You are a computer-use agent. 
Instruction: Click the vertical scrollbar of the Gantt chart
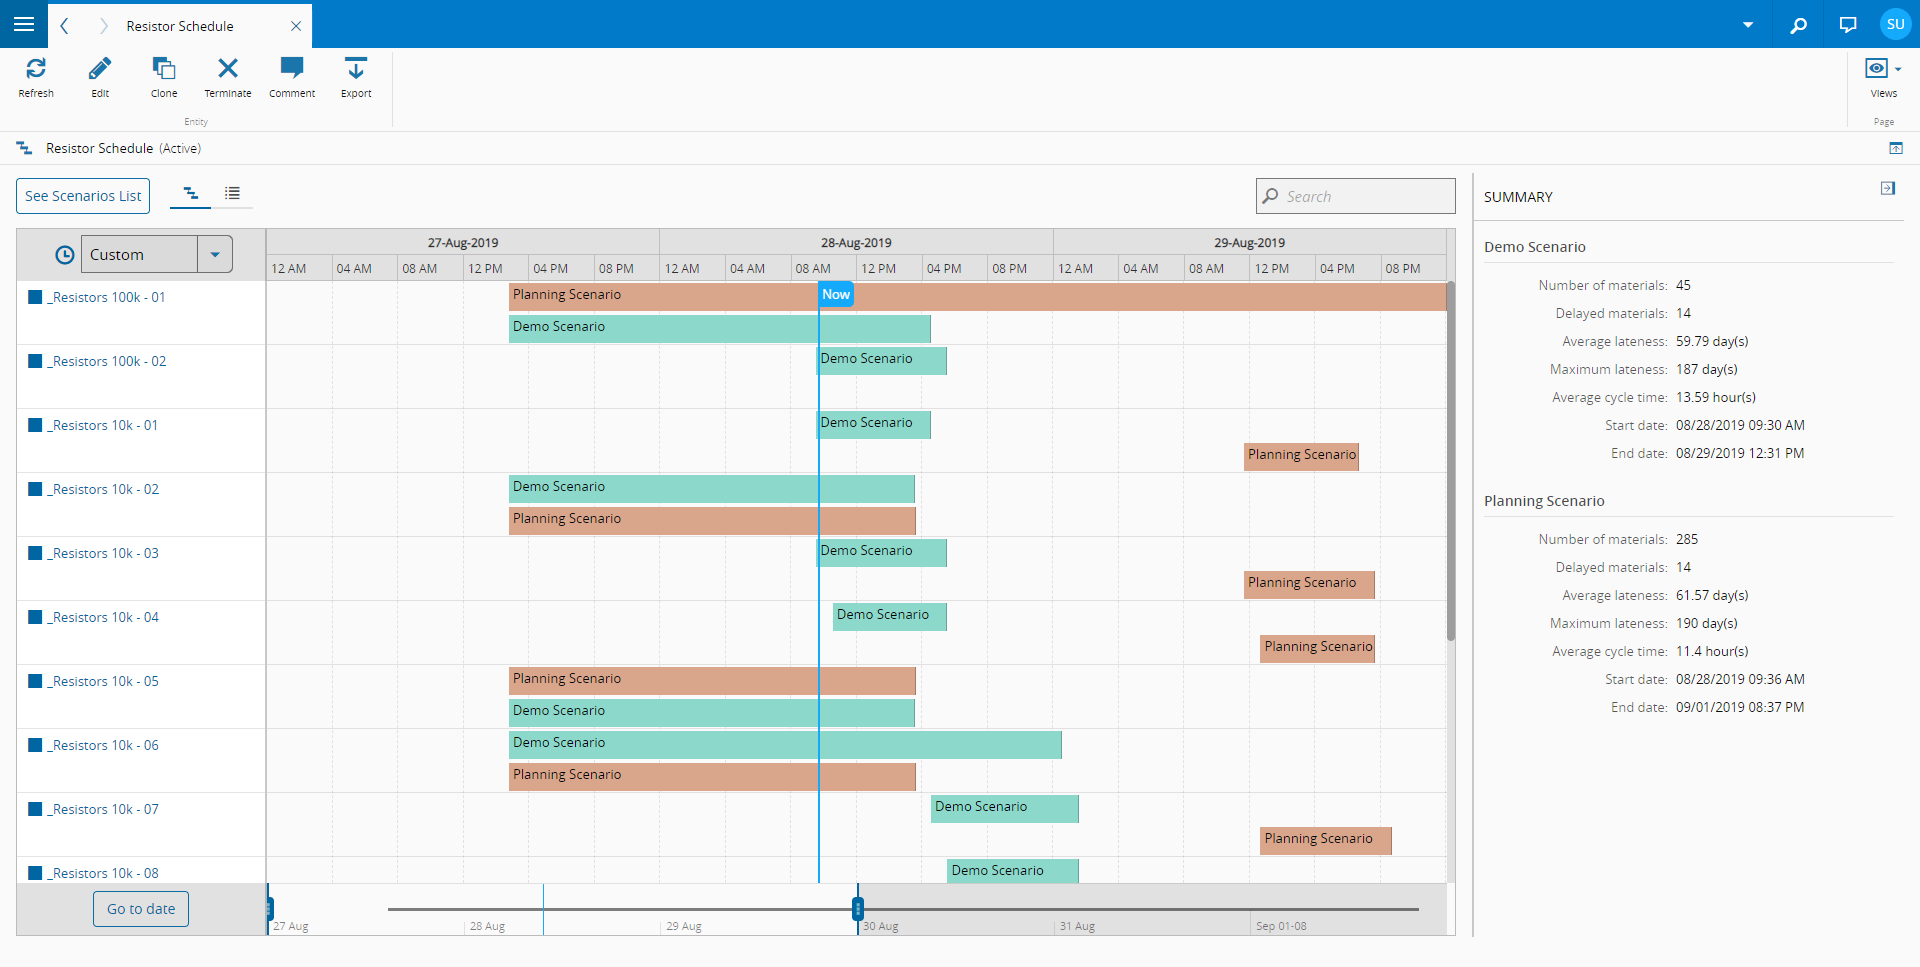pos(1450,461)
